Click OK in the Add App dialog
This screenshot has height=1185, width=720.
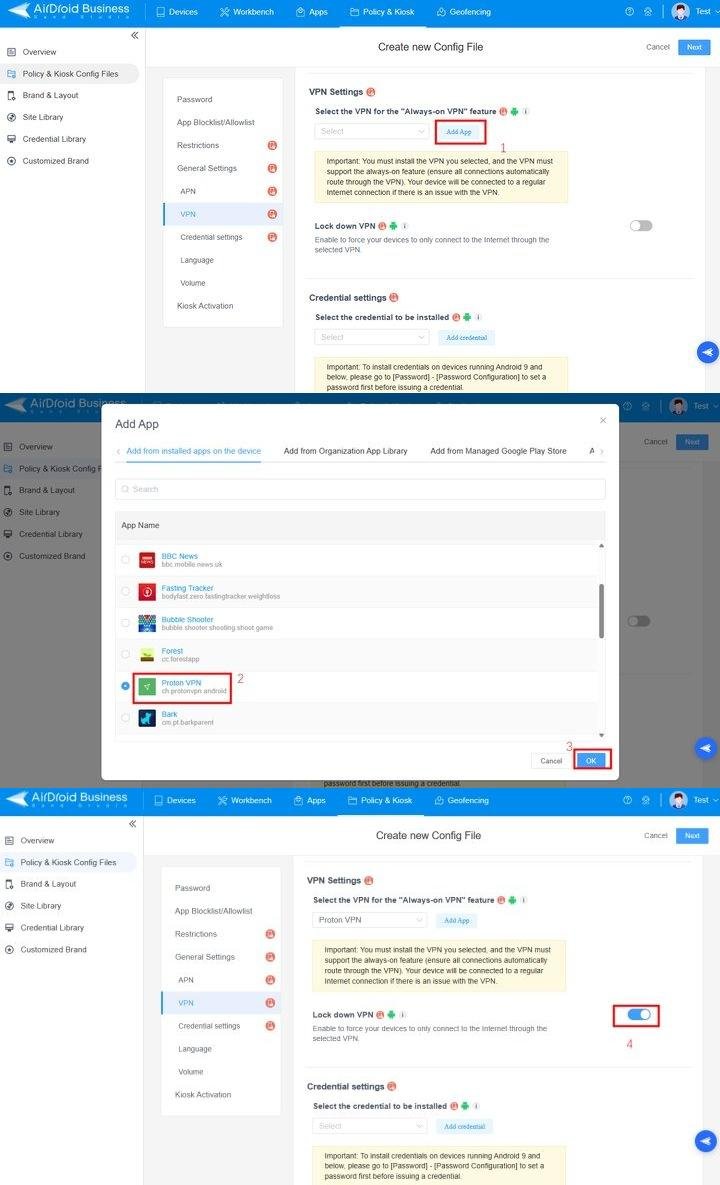[x=591, y=760]
